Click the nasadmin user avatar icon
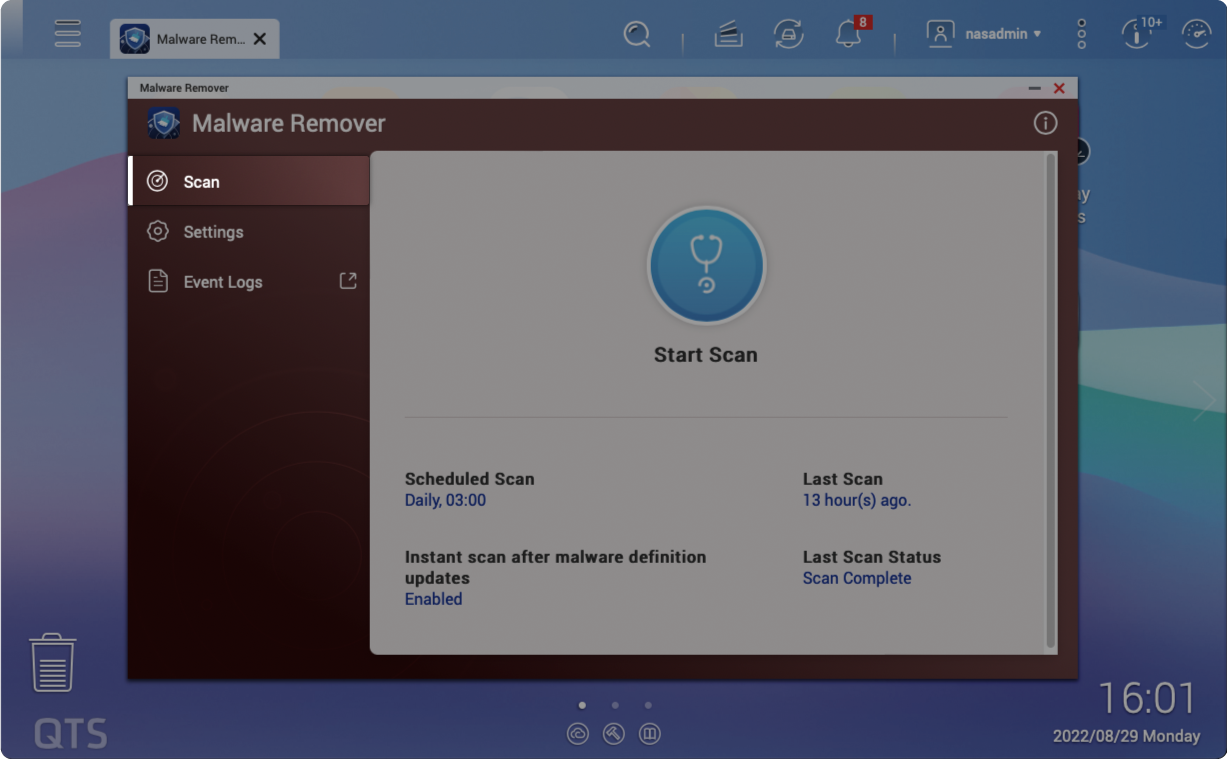Viewport: 1227px width, 759px height. 940,34
